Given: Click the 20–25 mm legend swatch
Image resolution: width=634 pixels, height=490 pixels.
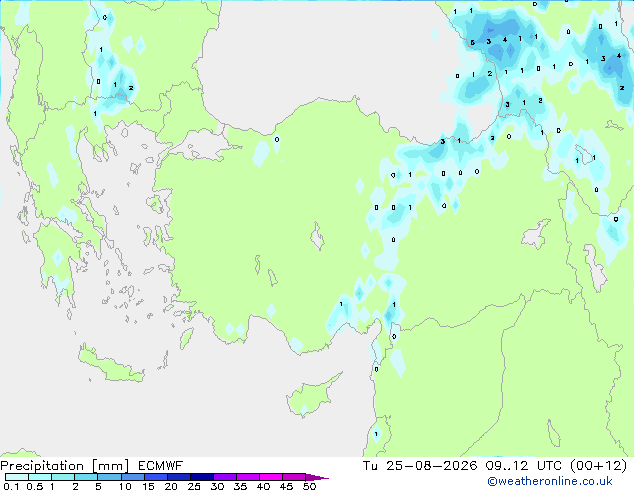Looking at the screenshot, I should click(178, 477).
